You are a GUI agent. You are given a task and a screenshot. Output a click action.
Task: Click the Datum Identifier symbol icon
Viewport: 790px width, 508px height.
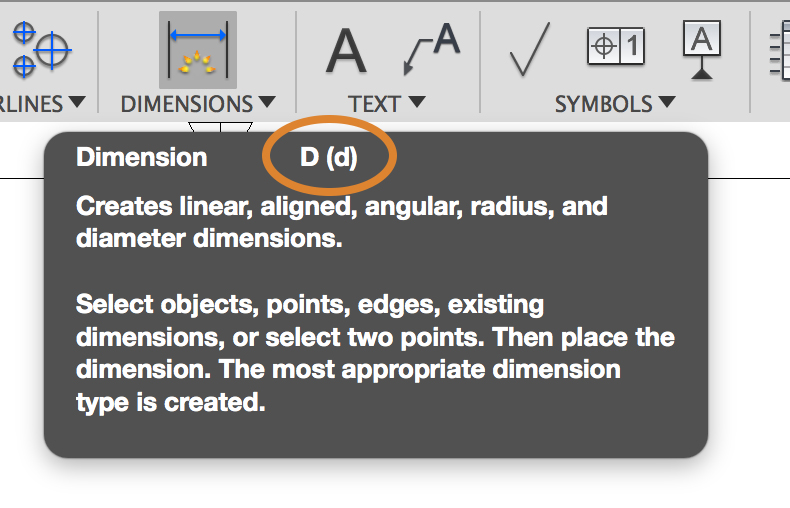[702, 48]
